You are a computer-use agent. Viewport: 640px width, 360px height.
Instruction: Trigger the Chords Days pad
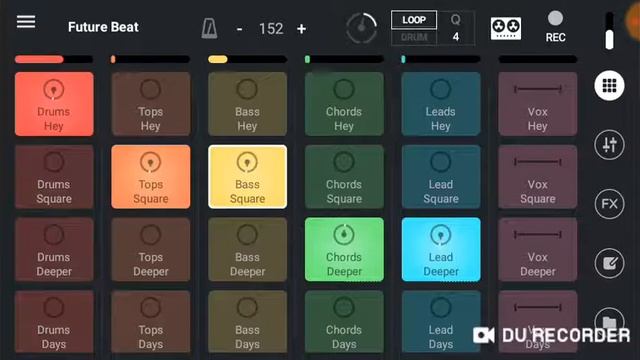click(344, 322)
